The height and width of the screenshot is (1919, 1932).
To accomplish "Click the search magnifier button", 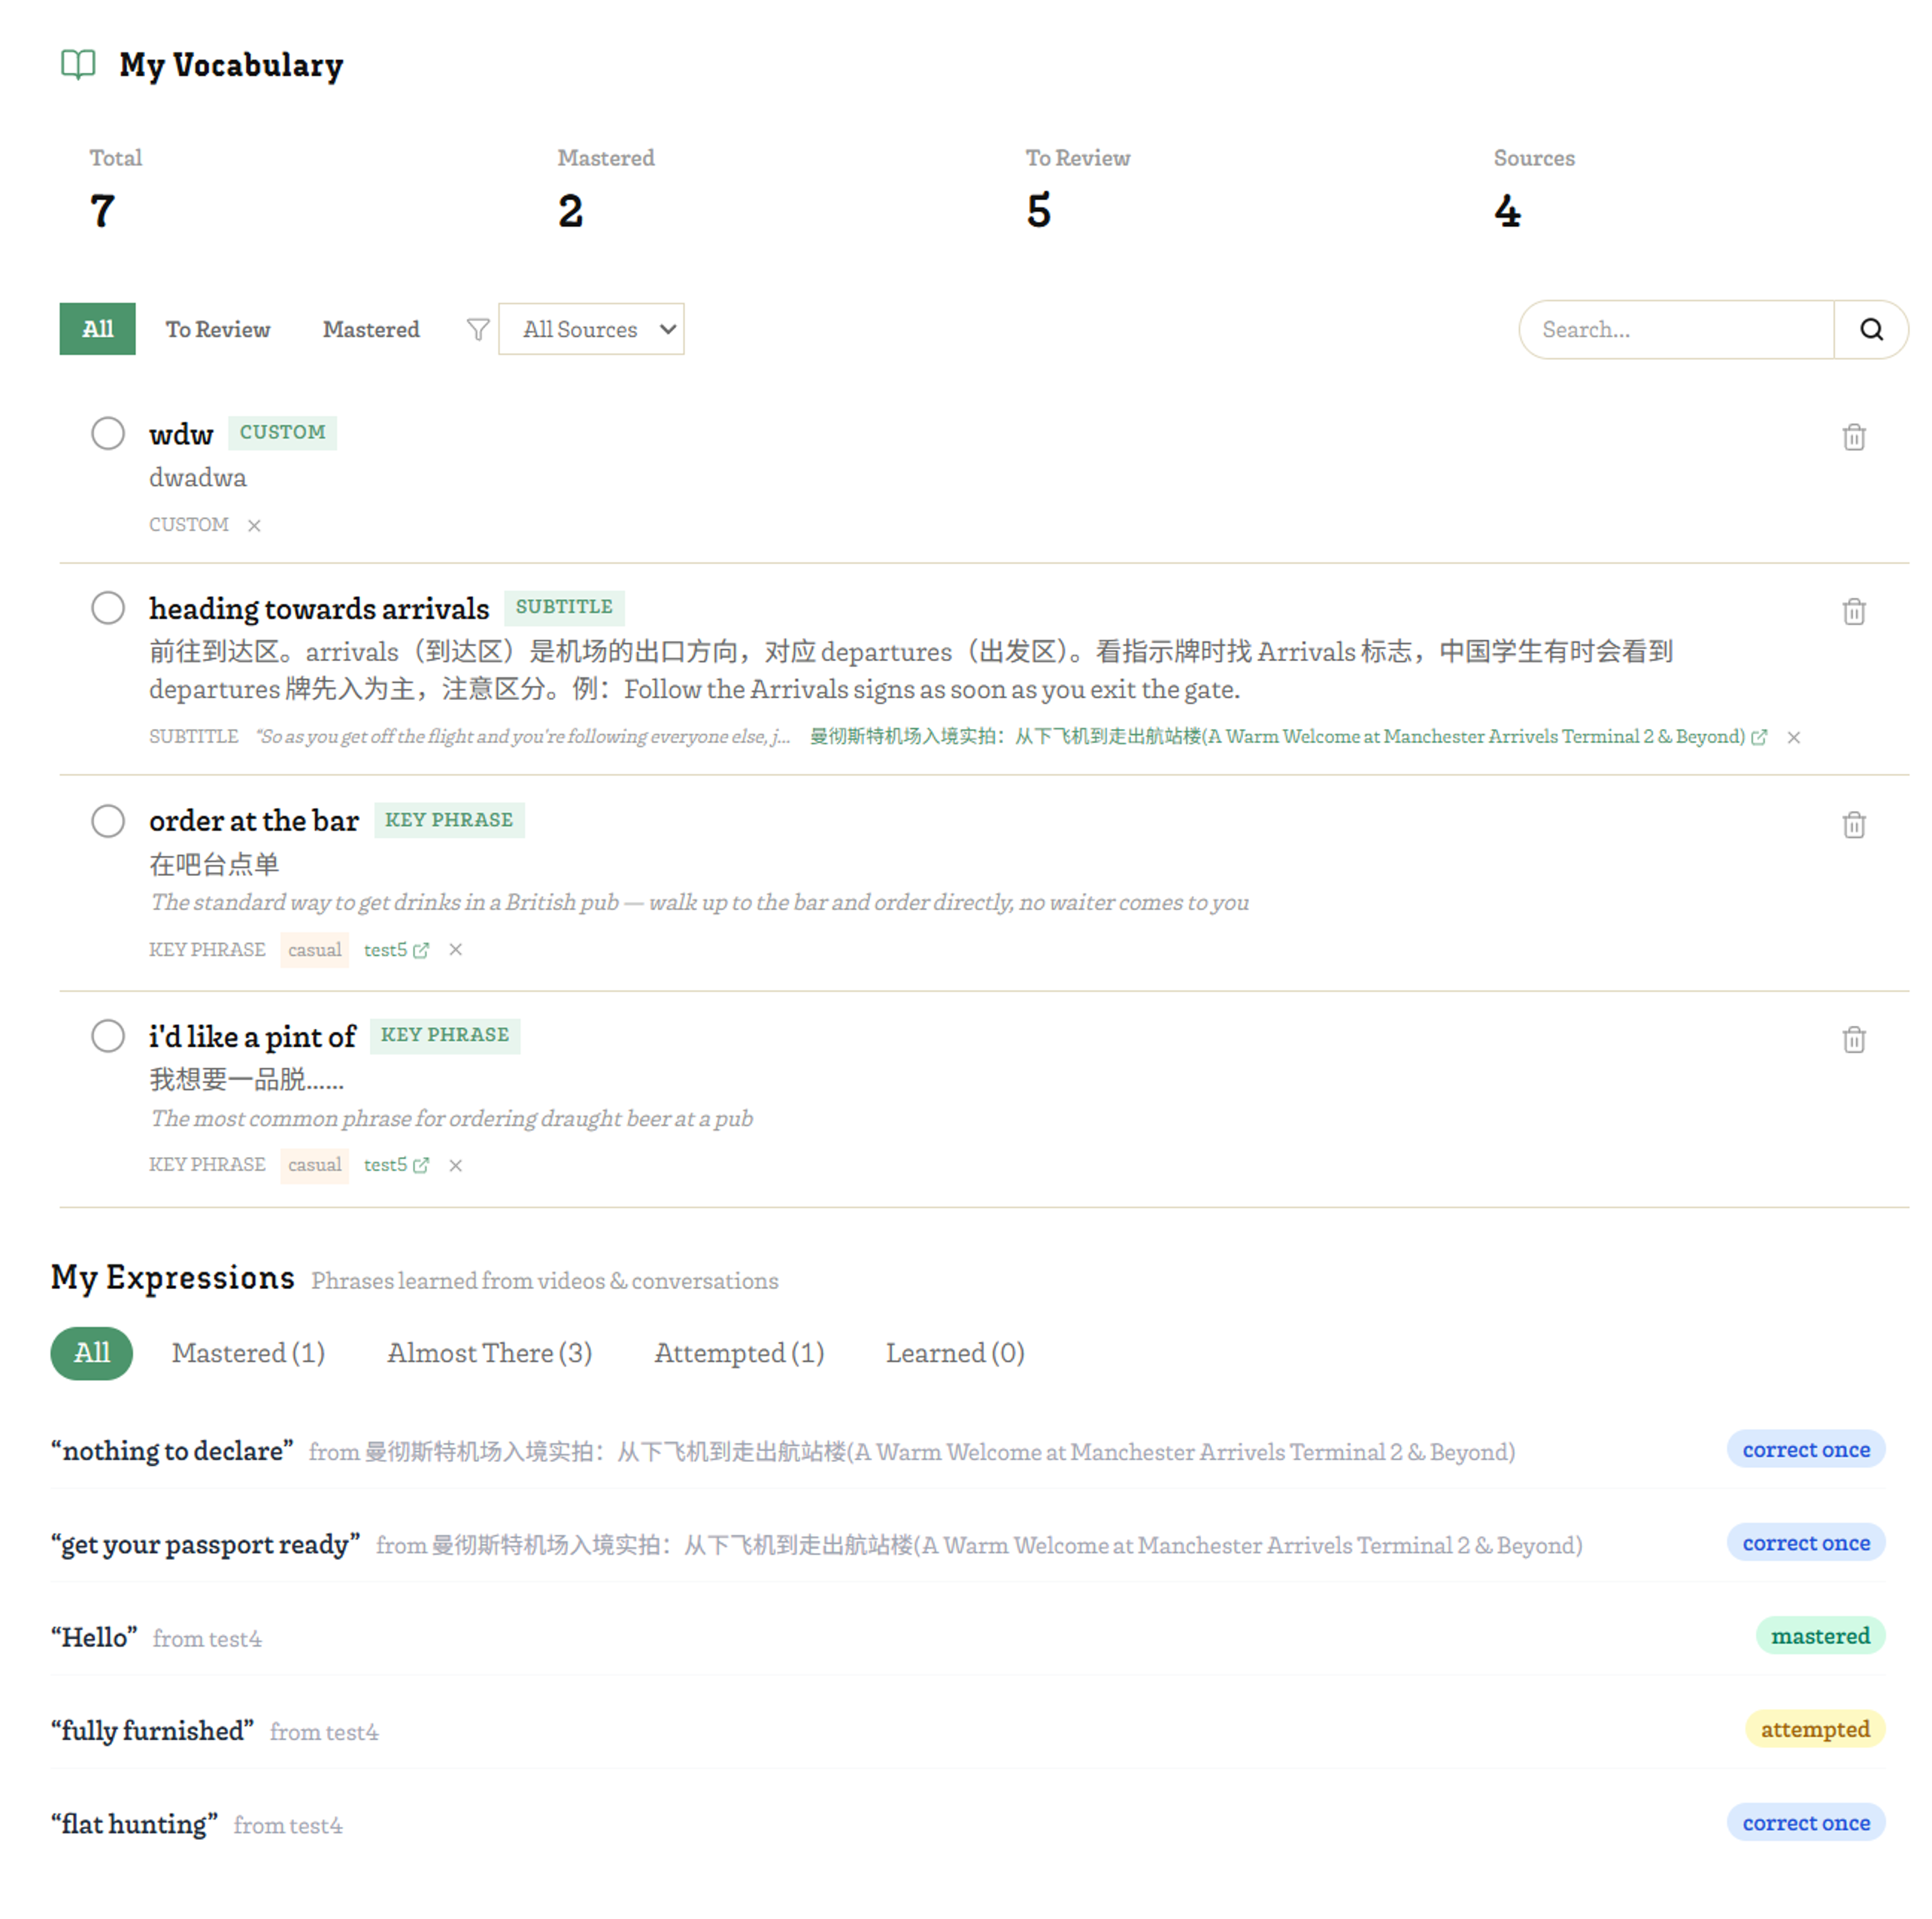I will [x=1870, y=329].
